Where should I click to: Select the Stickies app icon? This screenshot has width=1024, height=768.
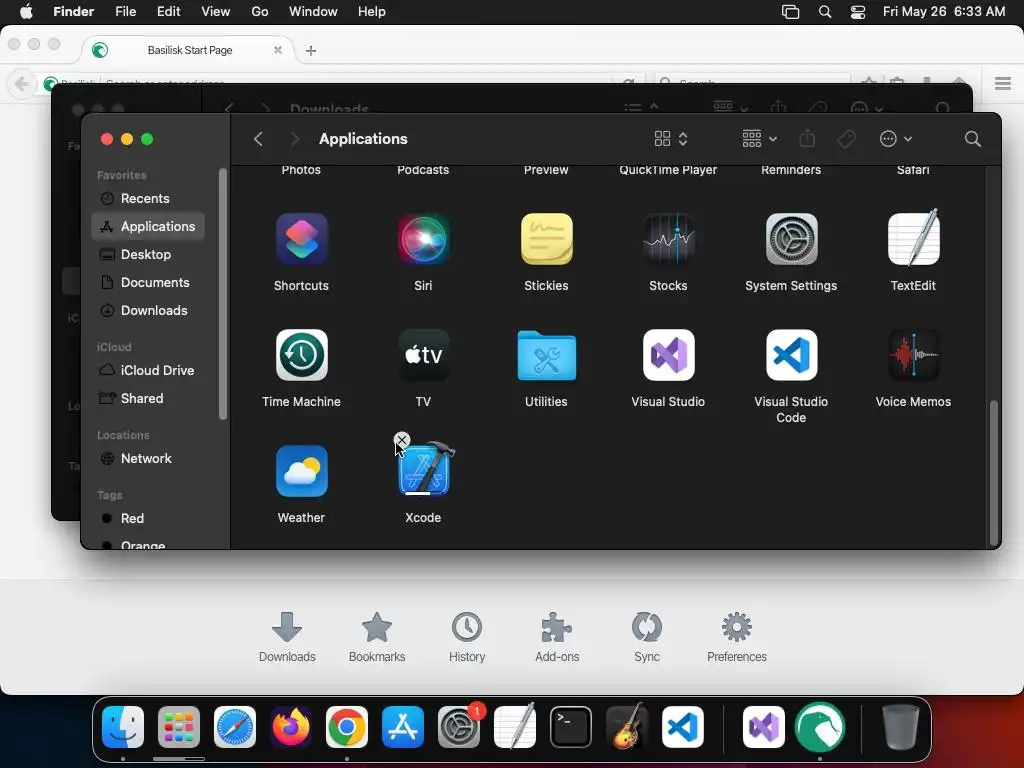546,239
